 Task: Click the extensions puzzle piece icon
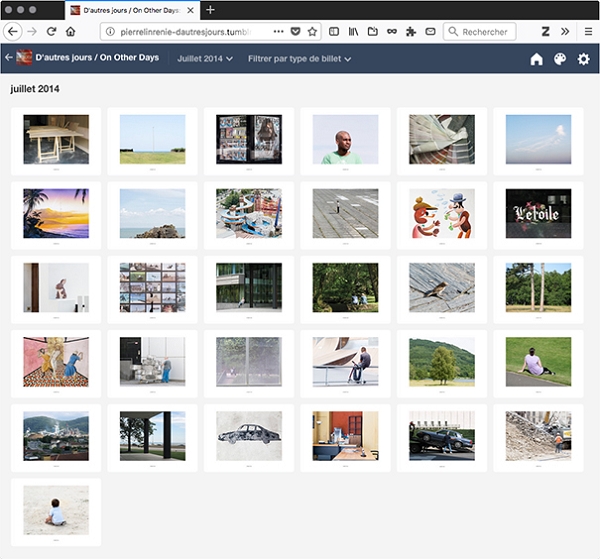[x=410, y=32]
